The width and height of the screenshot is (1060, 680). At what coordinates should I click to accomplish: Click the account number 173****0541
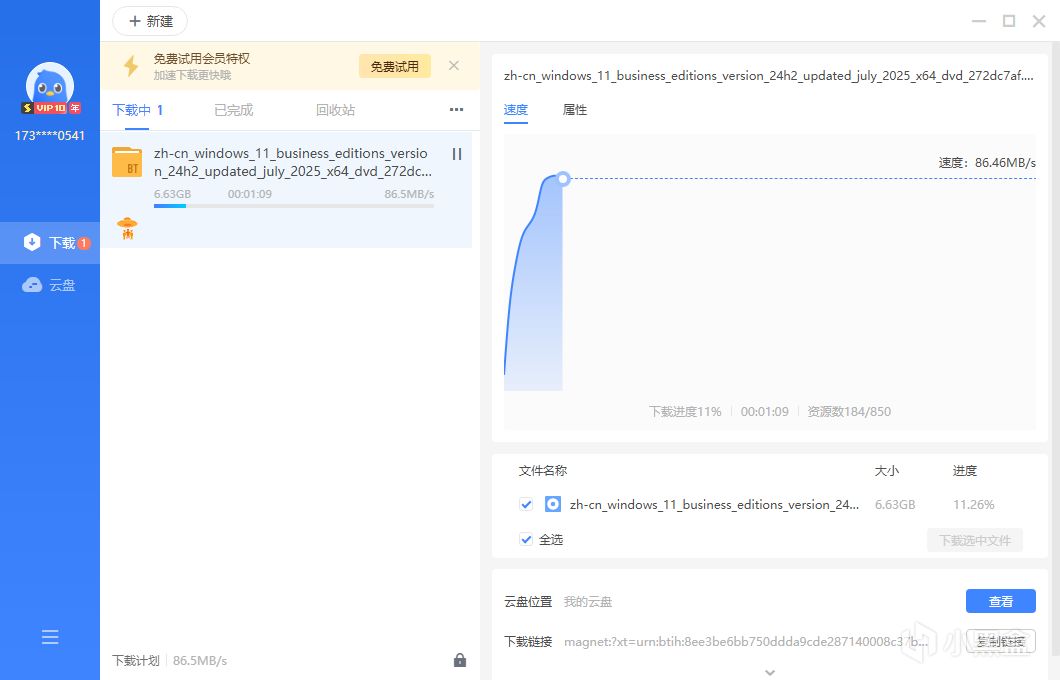point(50,135)
